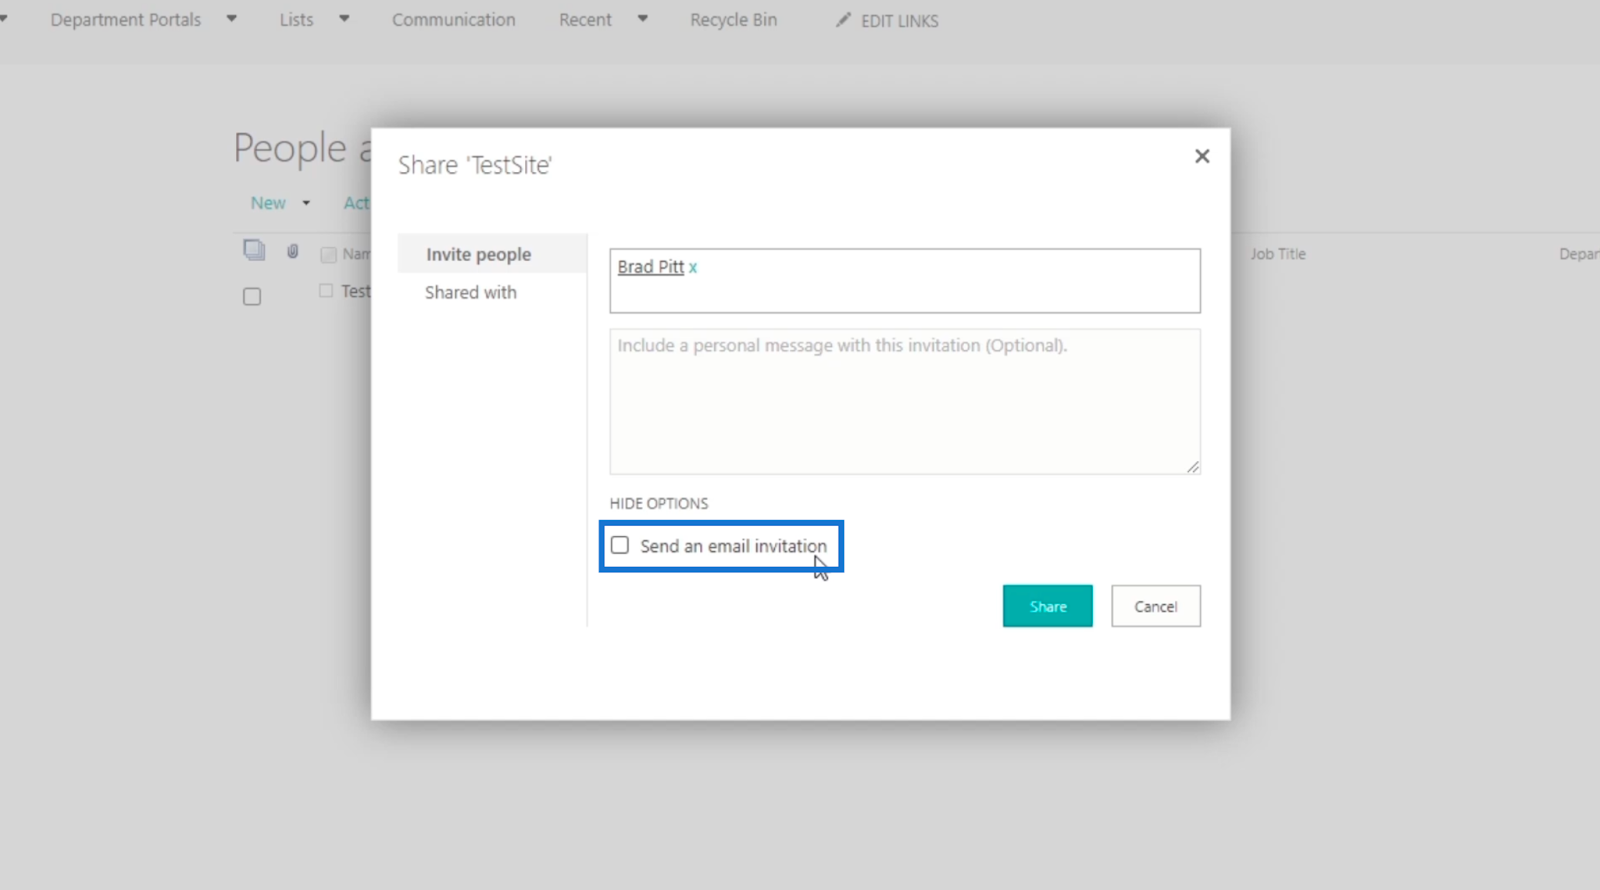Expand the Recent dropdown arrow

pyautogui.click(x=643, y=19)
